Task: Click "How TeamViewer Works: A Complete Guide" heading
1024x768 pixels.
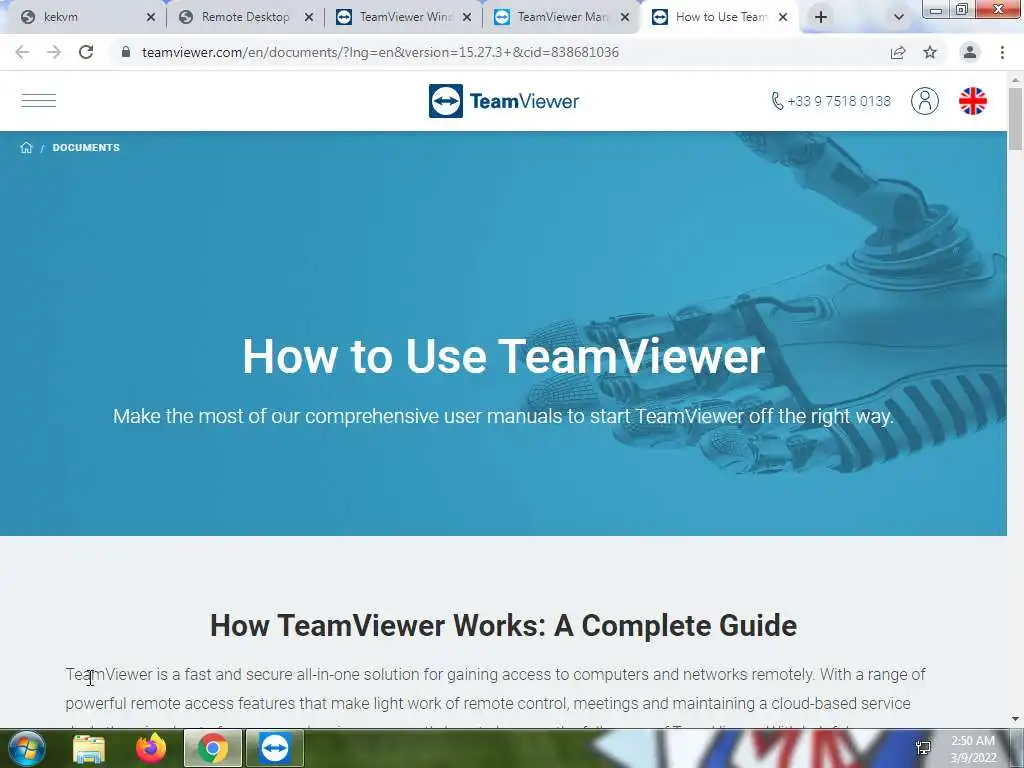Action: pos(504,626)
